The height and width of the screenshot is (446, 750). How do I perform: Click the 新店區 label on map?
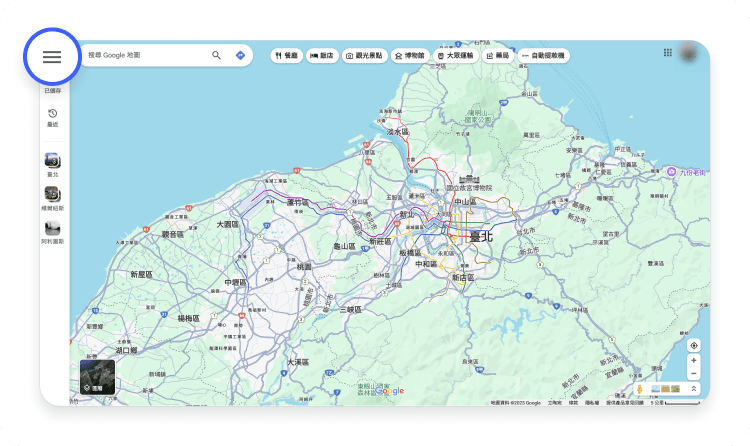(463, 278)
